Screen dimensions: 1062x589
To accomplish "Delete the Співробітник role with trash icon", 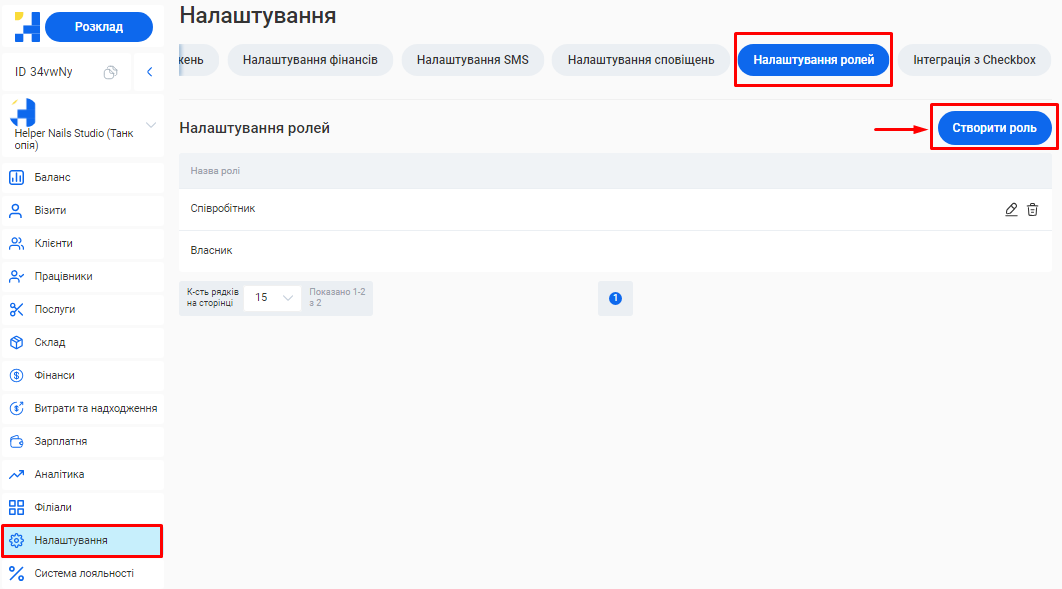I will click(x=1033, y=209).
